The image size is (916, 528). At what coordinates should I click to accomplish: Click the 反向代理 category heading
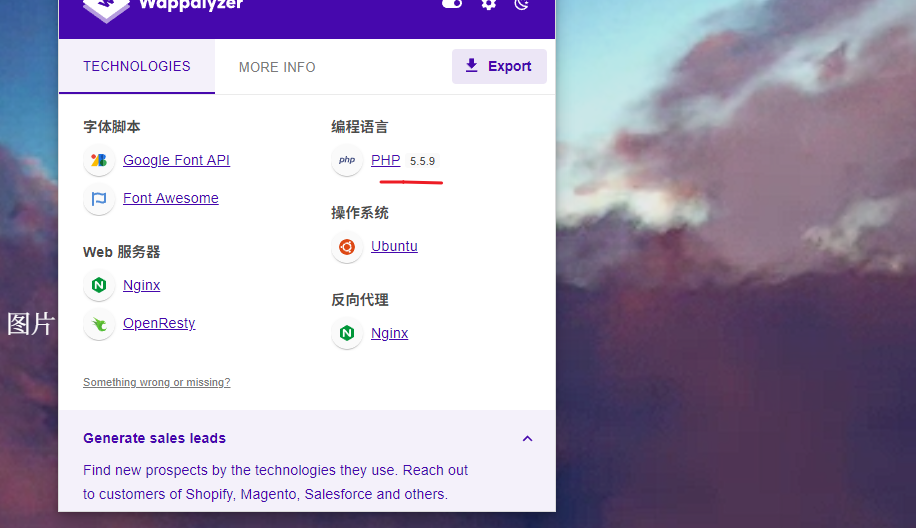tap(359, 300)
